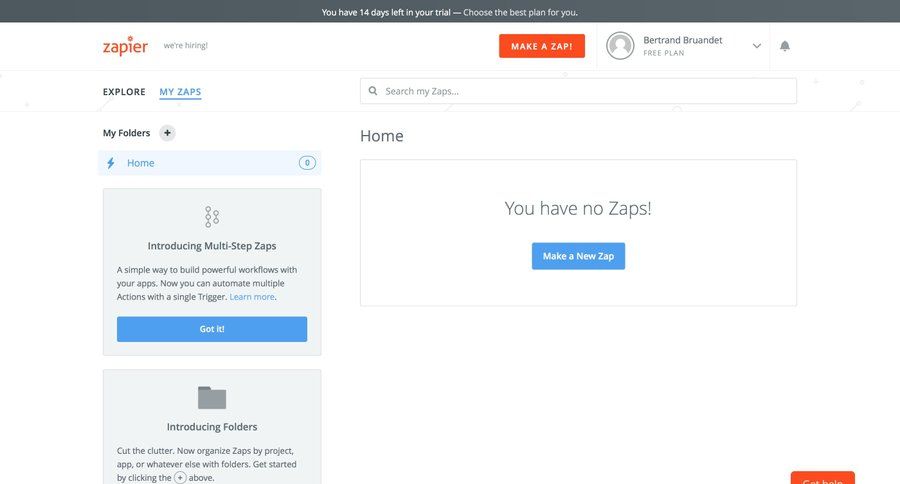Click the Zapier logo

coord(125,46)
